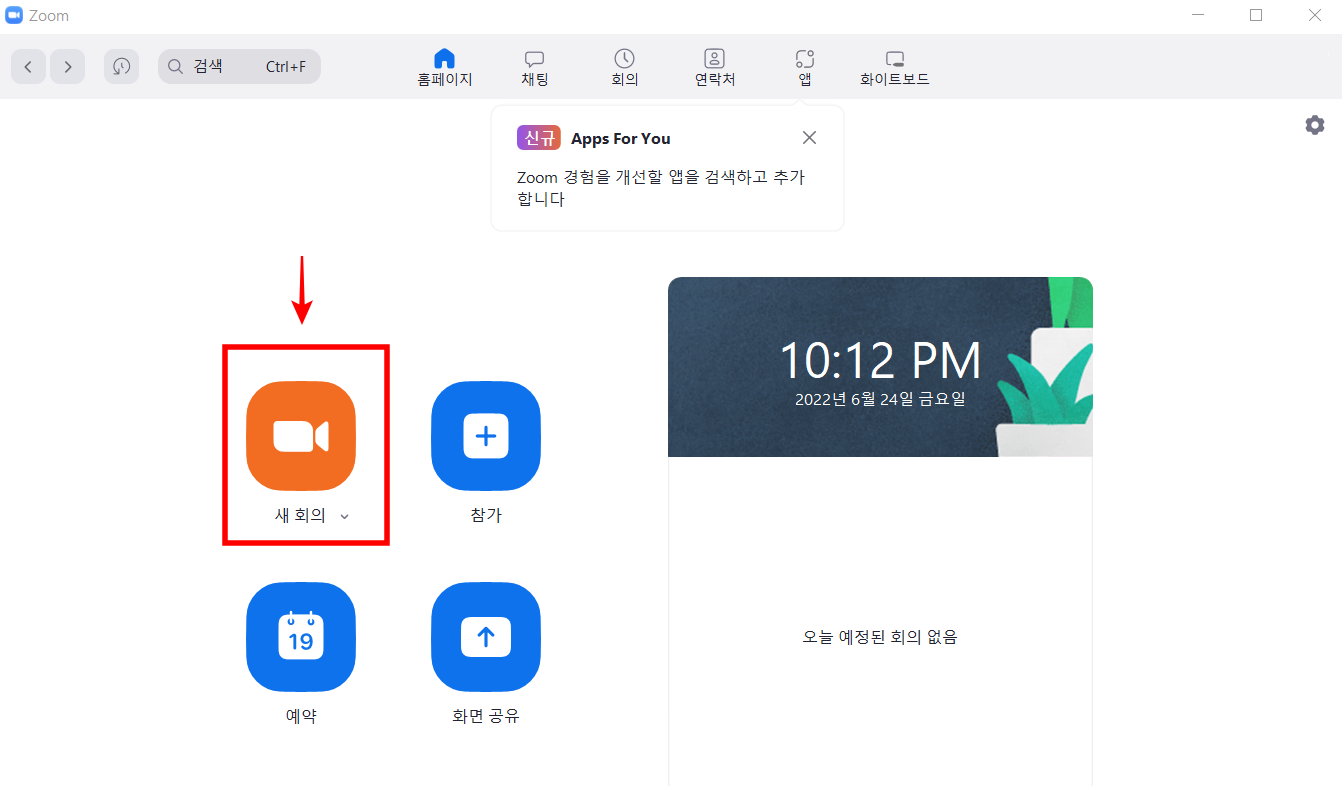The image size is (1342, 786).
Task: Open the settings gear icon
Action: [x=1315, y=125]
